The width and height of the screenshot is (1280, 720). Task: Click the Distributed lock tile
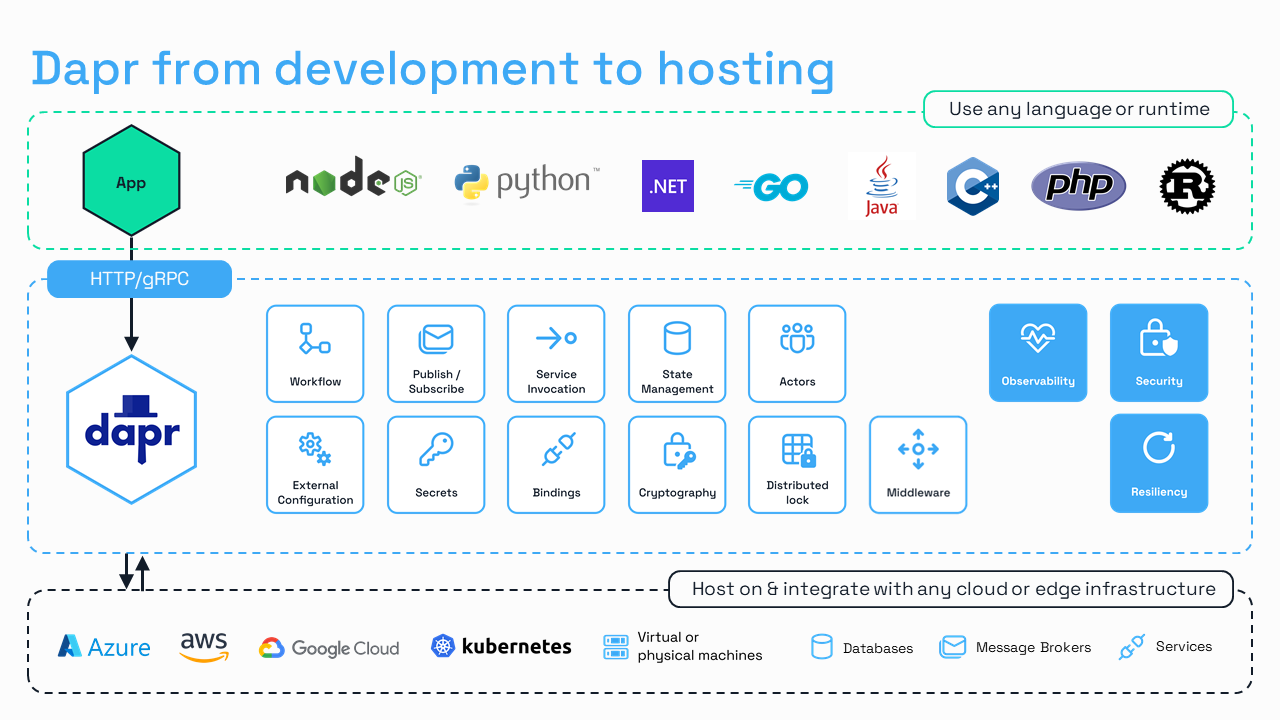pos(797,465)
